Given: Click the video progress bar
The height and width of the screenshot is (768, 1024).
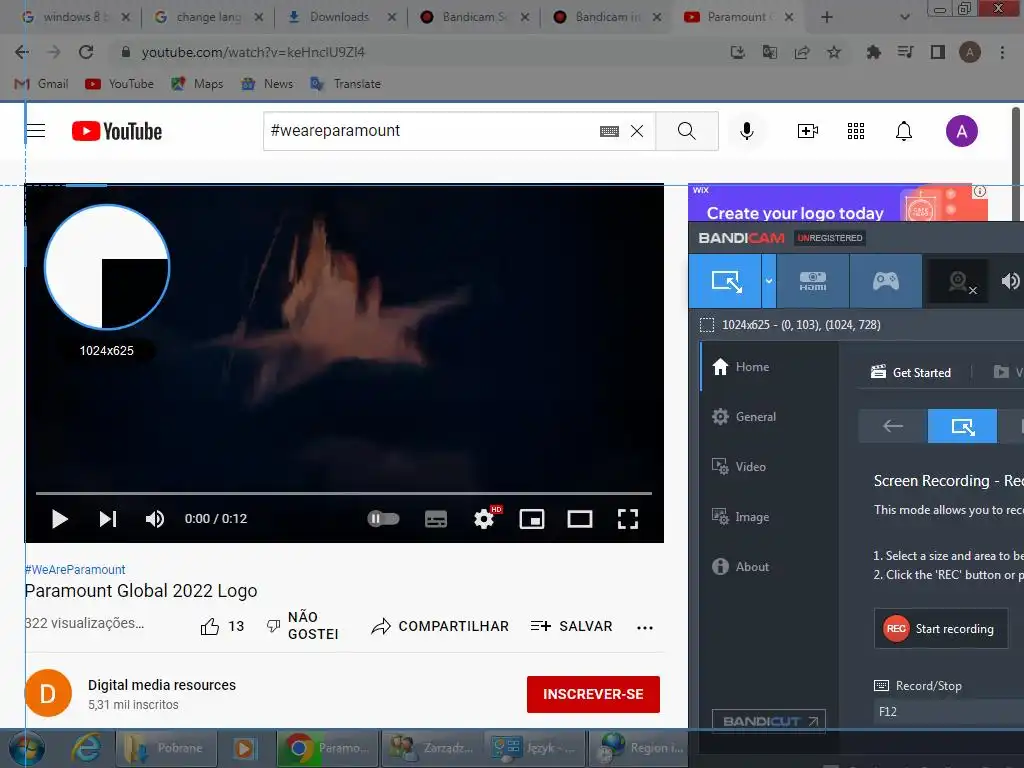Looking at the screenshot, I should click(x=344, y=493).
